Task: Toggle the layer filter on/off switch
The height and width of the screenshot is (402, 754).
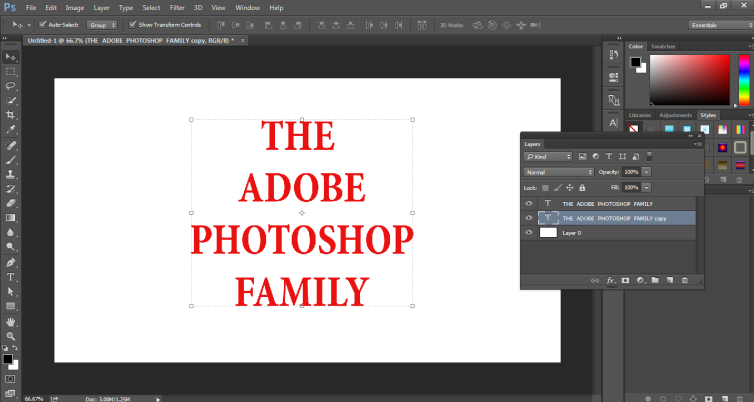Action: coord(649,156)
